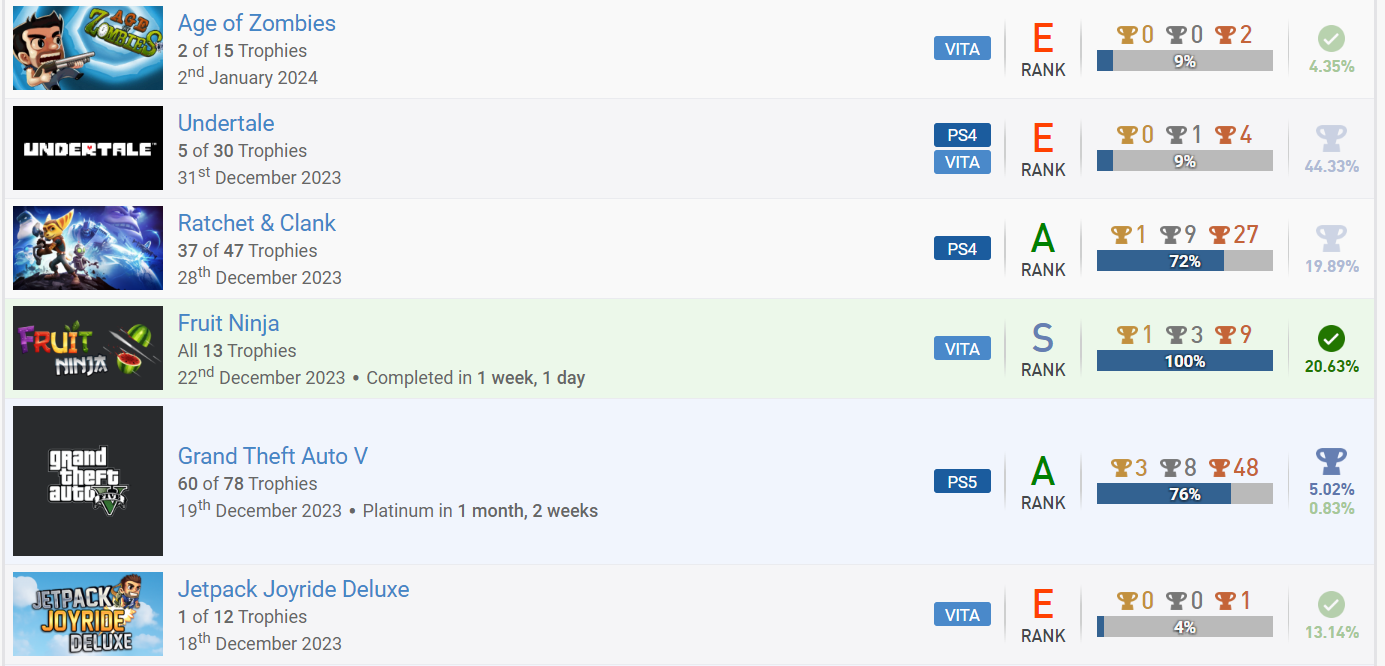This screenshot has width=1385, height=666.
Task: Open the Age of Zombies game link
Action: pos(257,23)
